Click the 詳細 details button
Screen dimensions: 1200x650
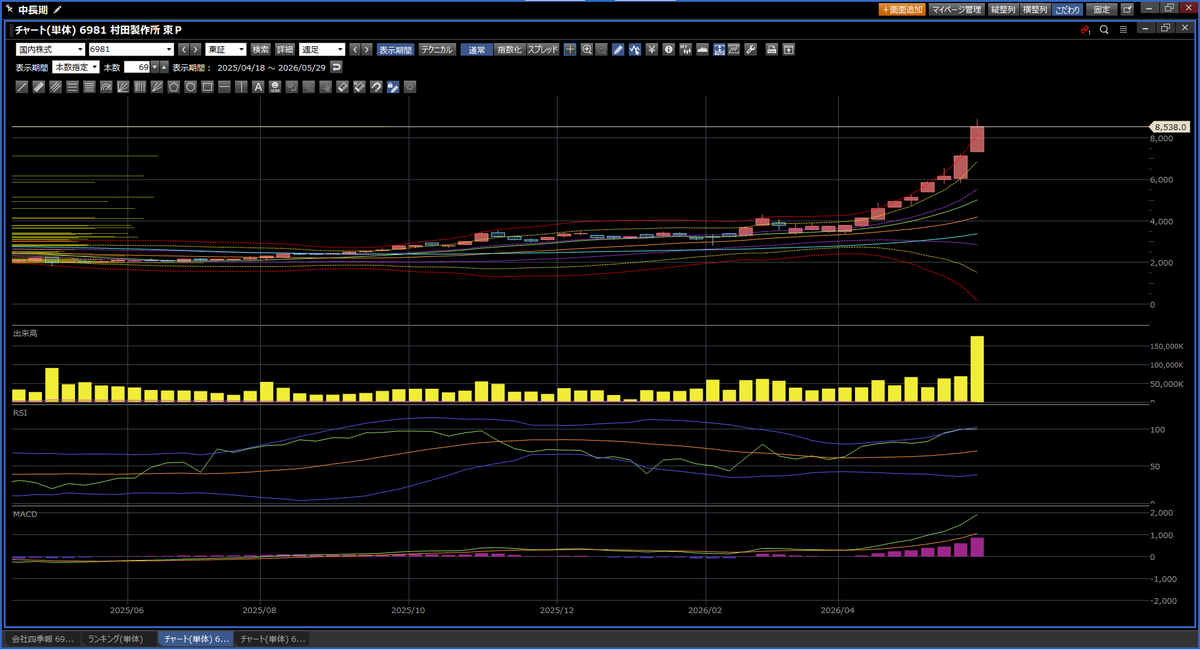point(285,49)
